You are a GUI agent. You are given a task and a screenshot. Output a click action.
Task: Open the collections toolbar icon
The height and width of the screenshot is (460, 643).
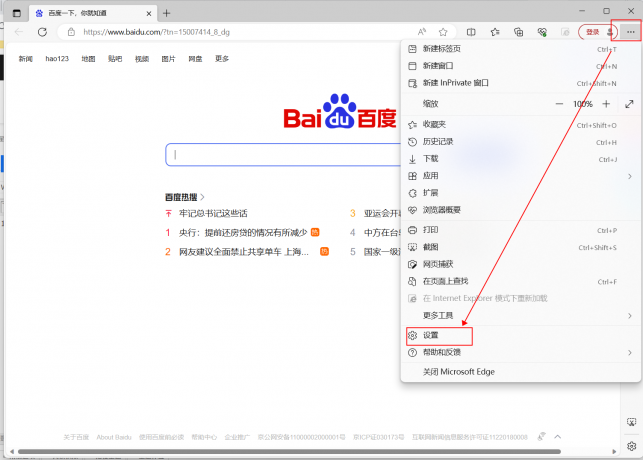click(x=518, y=32)
